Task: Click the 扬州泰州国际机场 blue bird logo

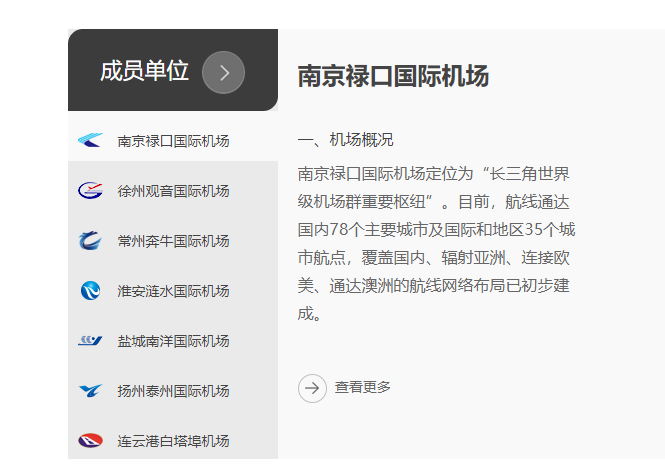Action: tap(90, 391)
